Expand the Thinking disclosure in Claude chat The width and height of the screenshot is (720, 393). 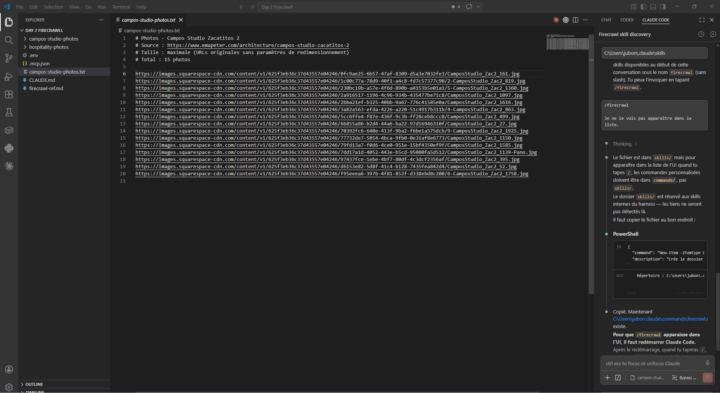(624, 144)
